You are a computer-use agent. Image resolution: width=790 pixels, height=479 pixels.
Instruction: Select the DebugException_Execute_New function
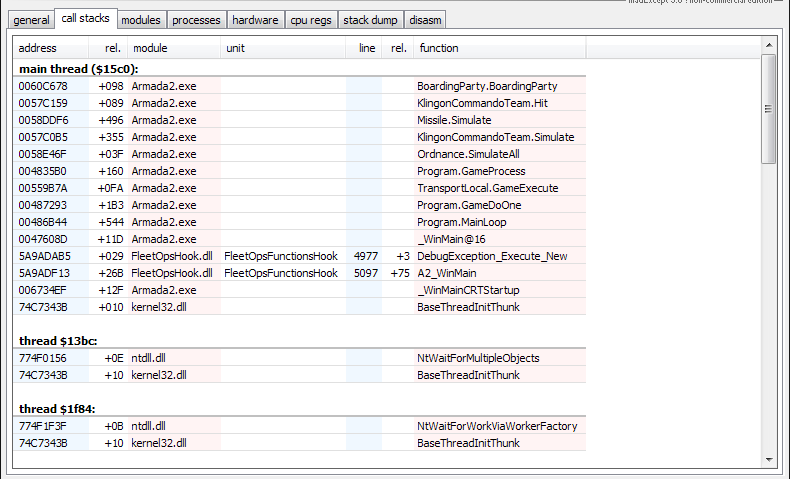click(492, 256)
